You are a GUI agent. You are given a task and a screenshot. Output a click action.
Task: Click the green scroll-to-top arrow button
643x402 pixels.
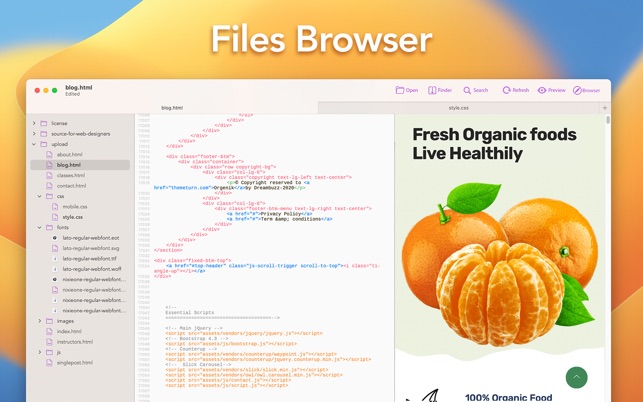(576, 377)
